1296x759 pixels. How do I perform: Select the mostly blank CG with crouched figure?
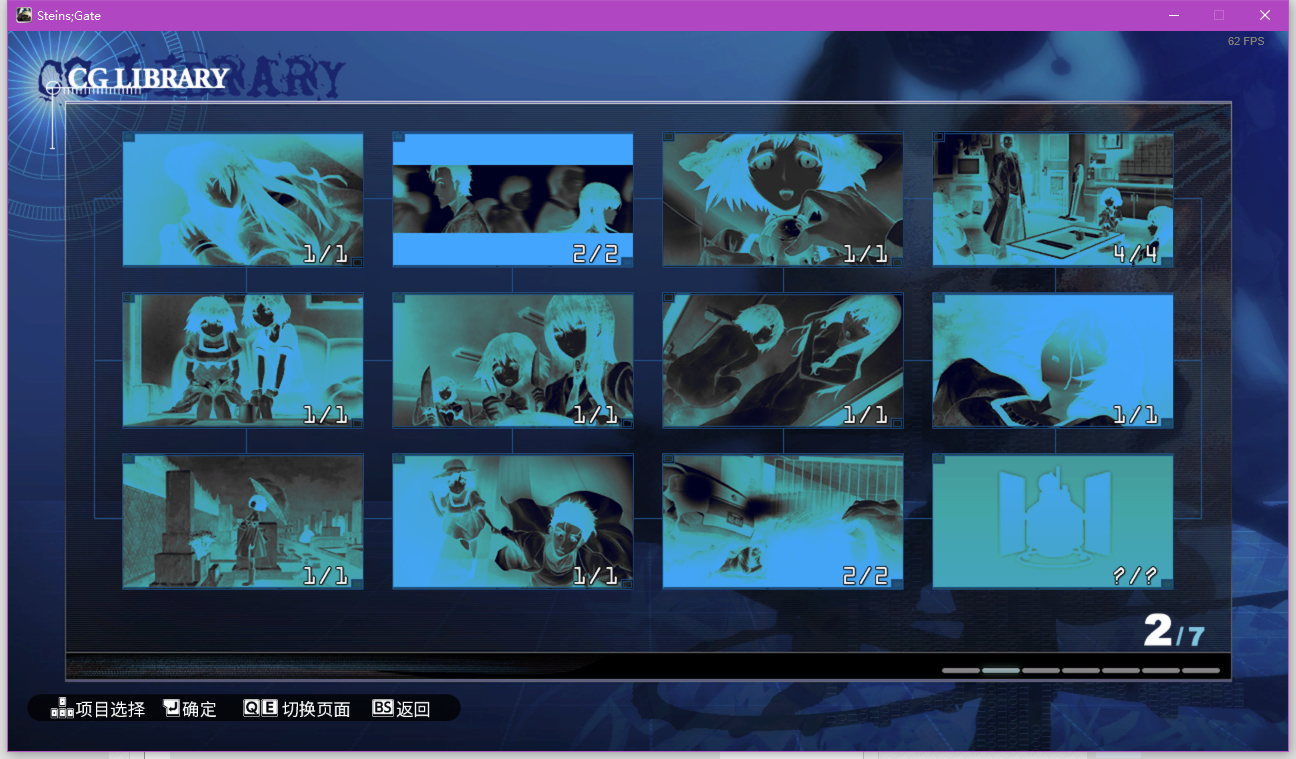1053,360
